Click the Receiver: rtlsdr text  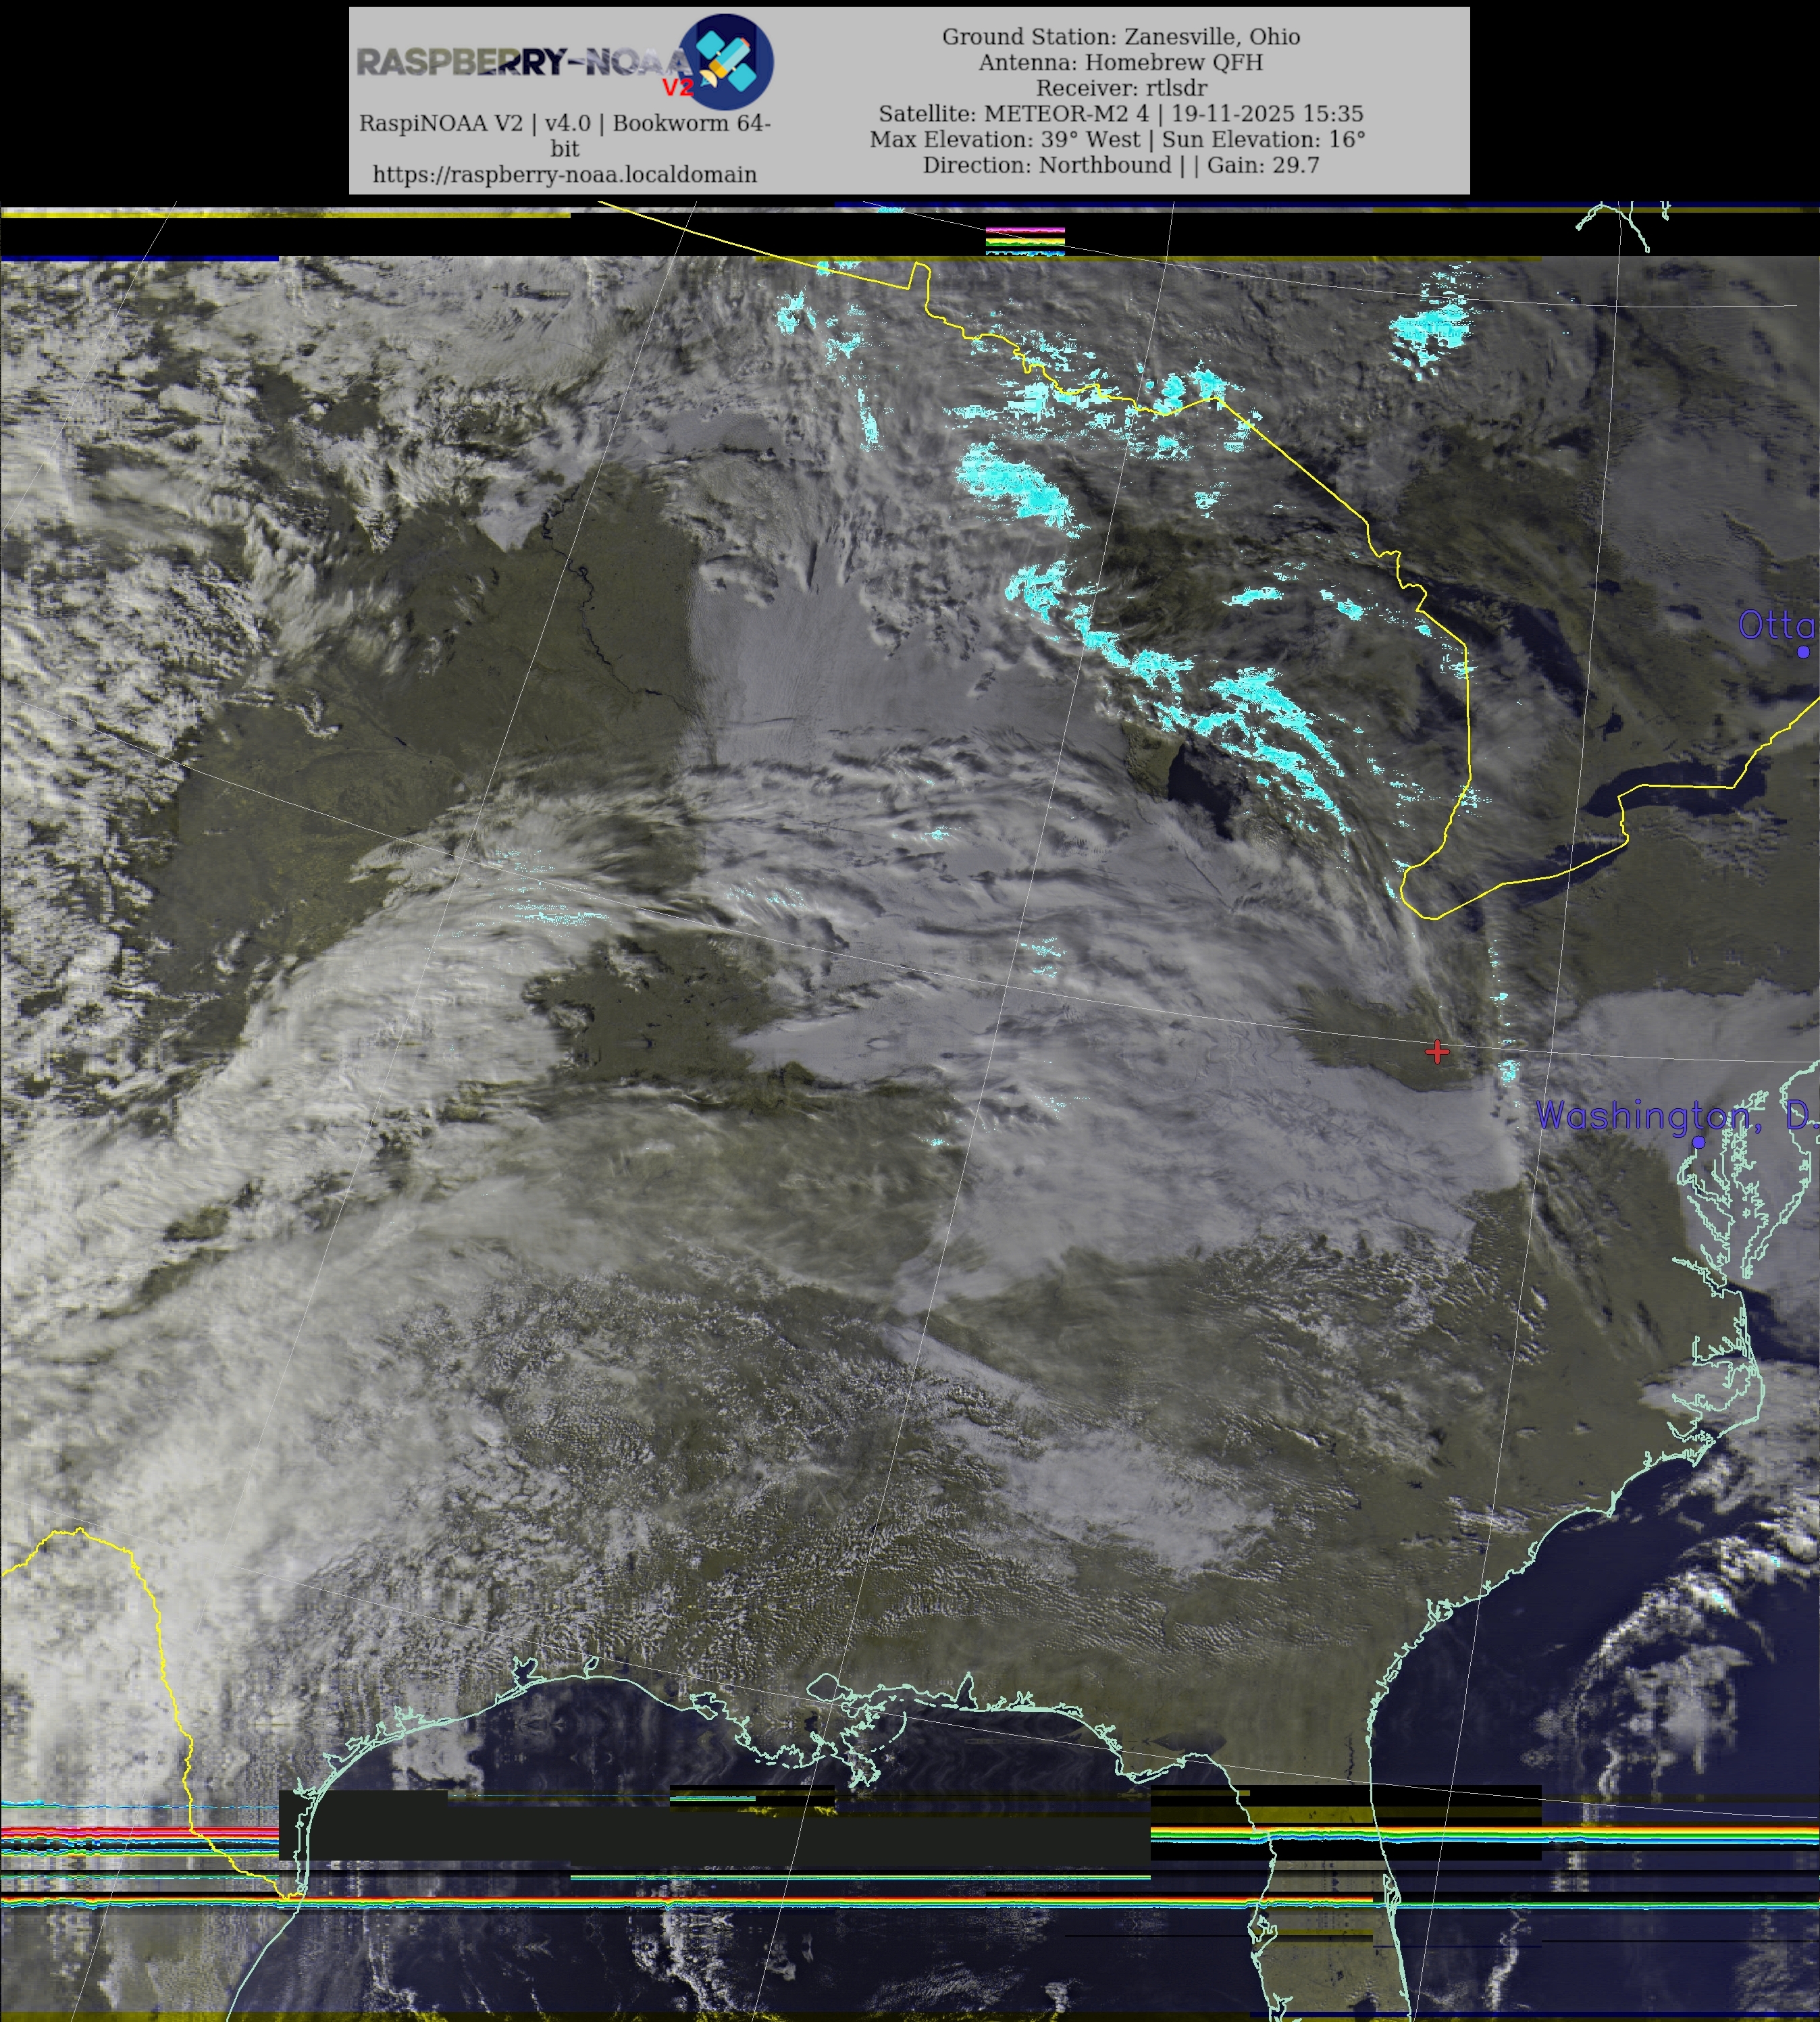1121,88
